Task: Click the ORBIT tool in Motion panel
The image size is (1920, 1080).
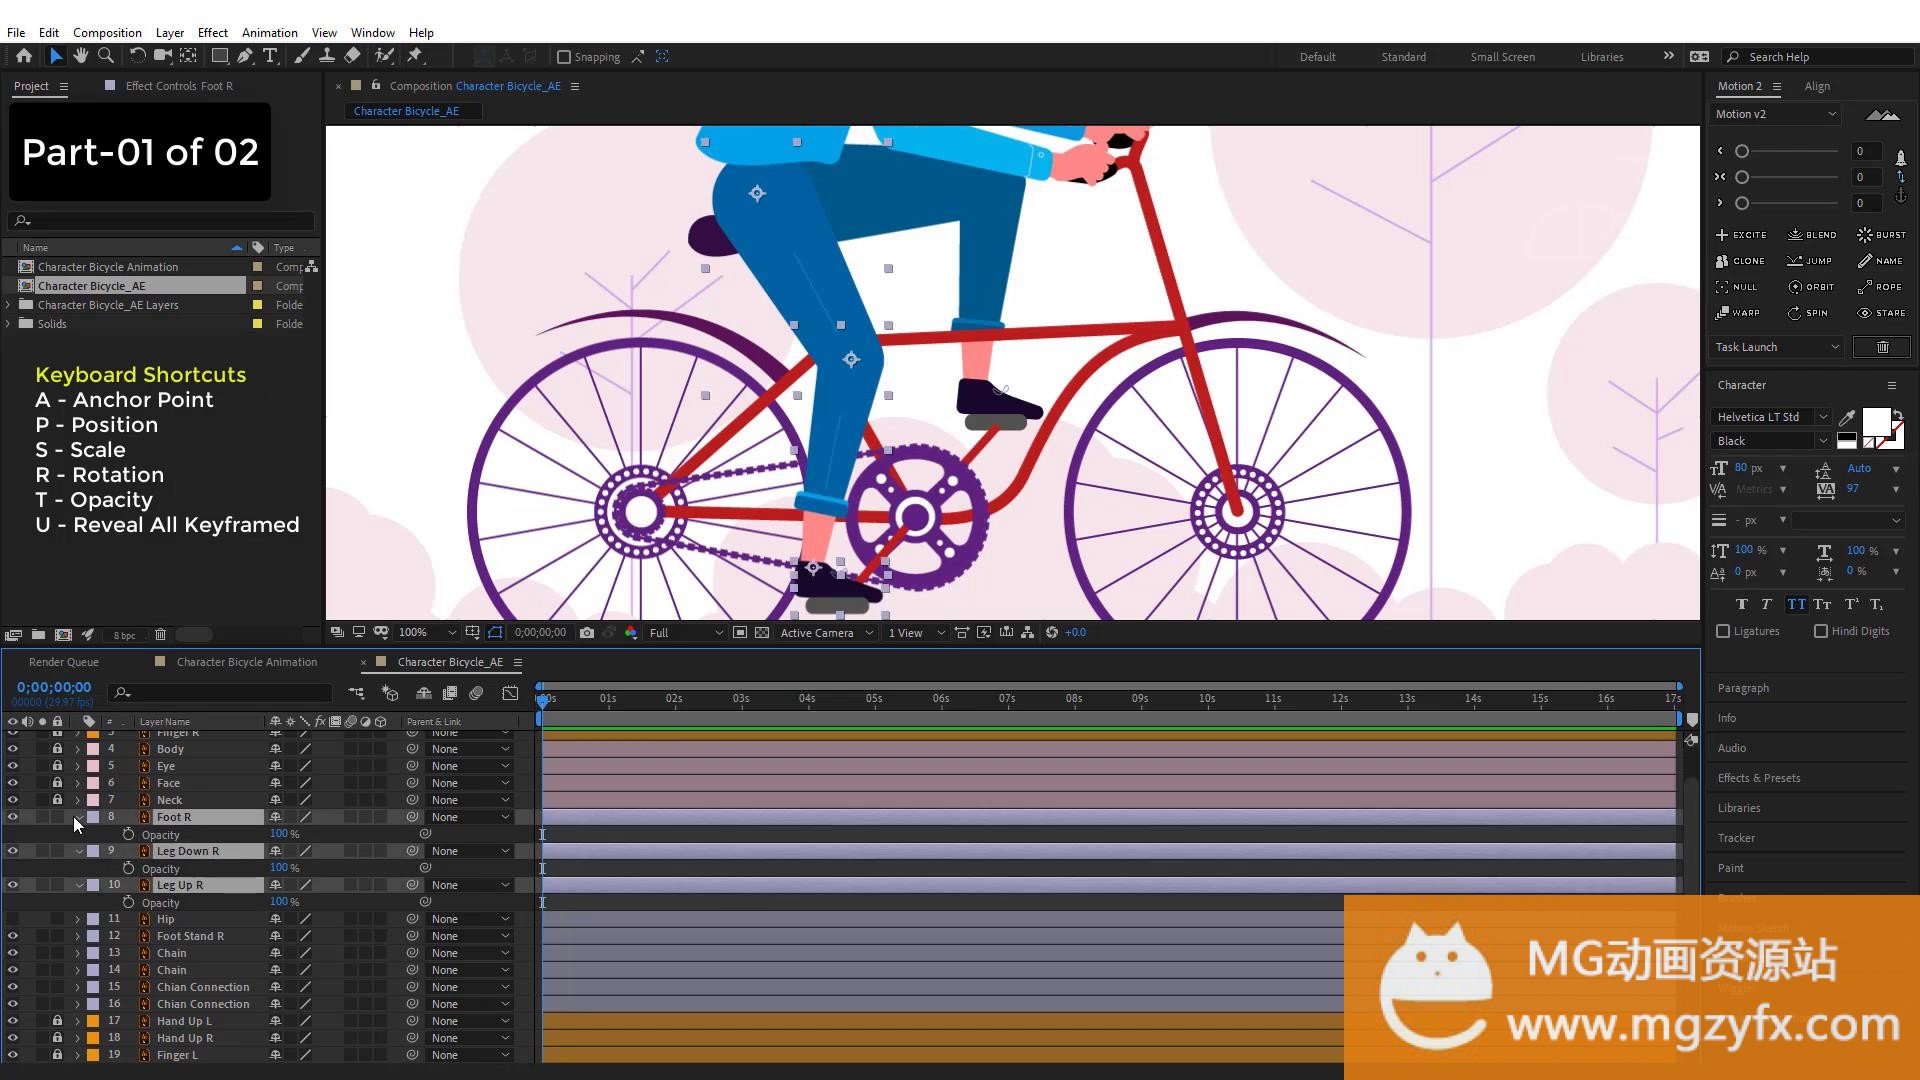Action: pyautogui.click(x=1811, y=287)
